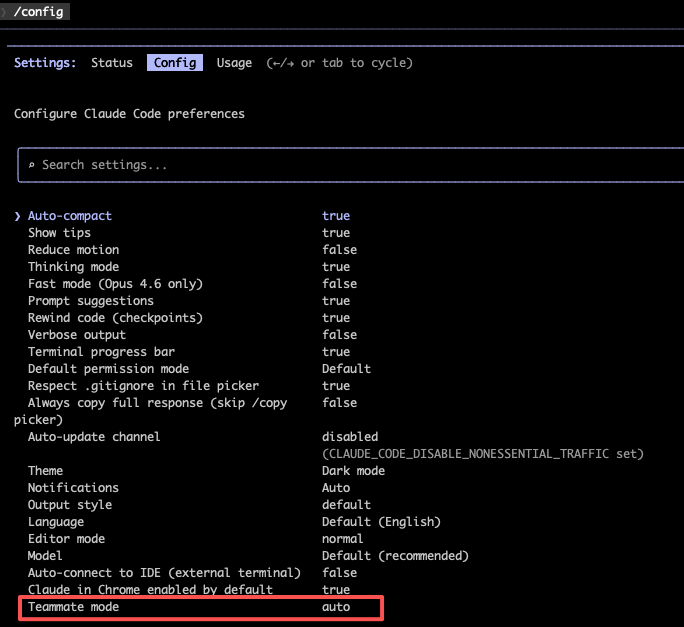The image size is (684, 627).
Task: Toggle the Terminal progress bar value
Action: (x=336, y=352)
